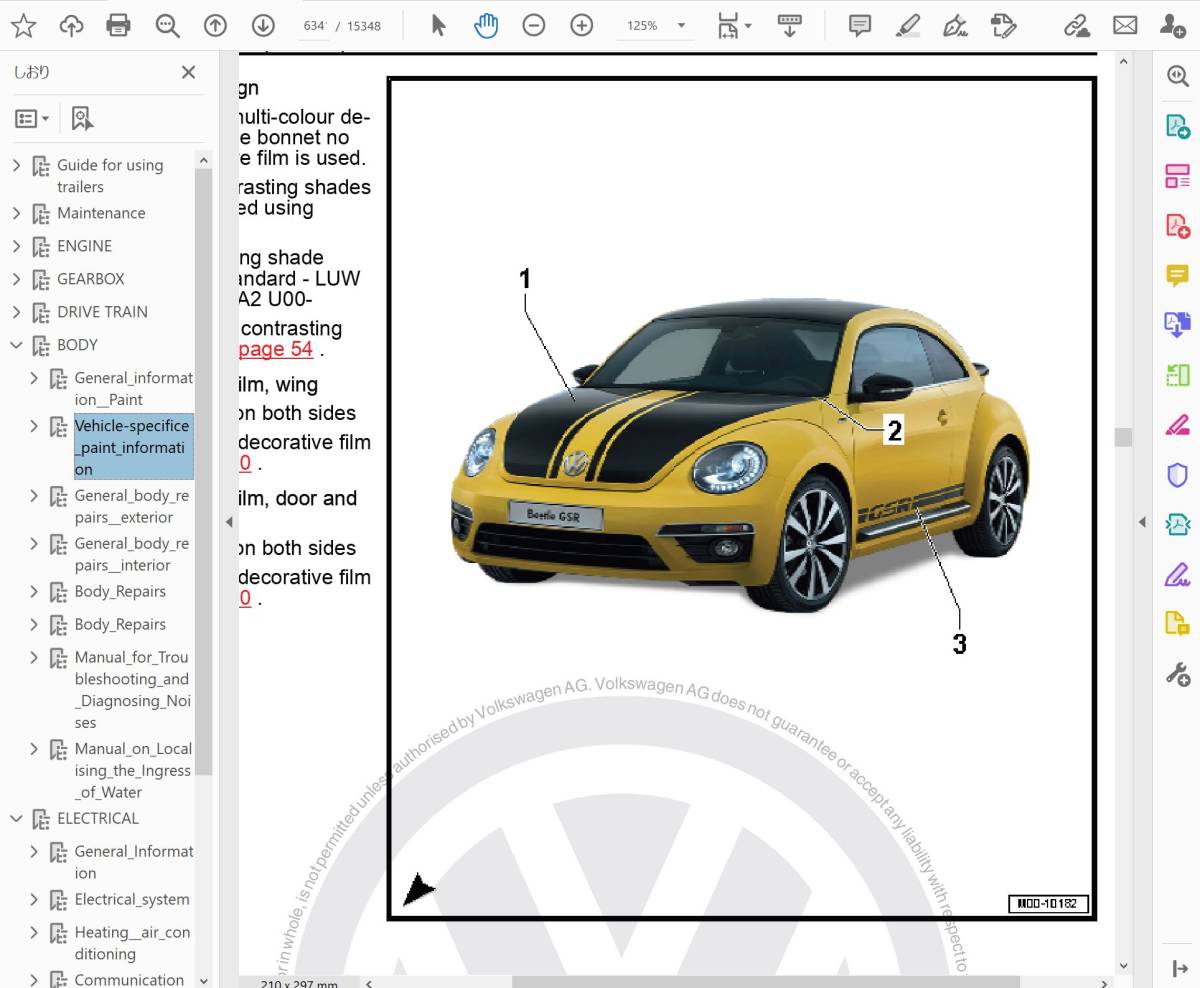
Task: Open the Export PDF tool
Action: point(1177,126)
